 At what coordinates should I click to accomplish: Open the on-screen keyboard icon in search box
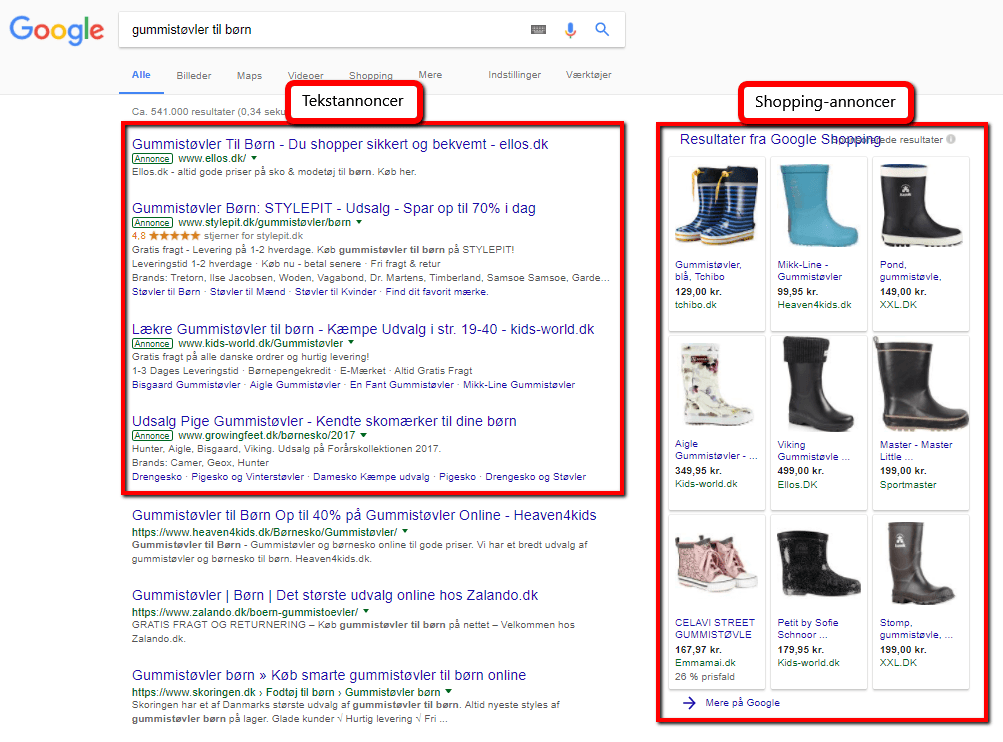tap(539, 29)
